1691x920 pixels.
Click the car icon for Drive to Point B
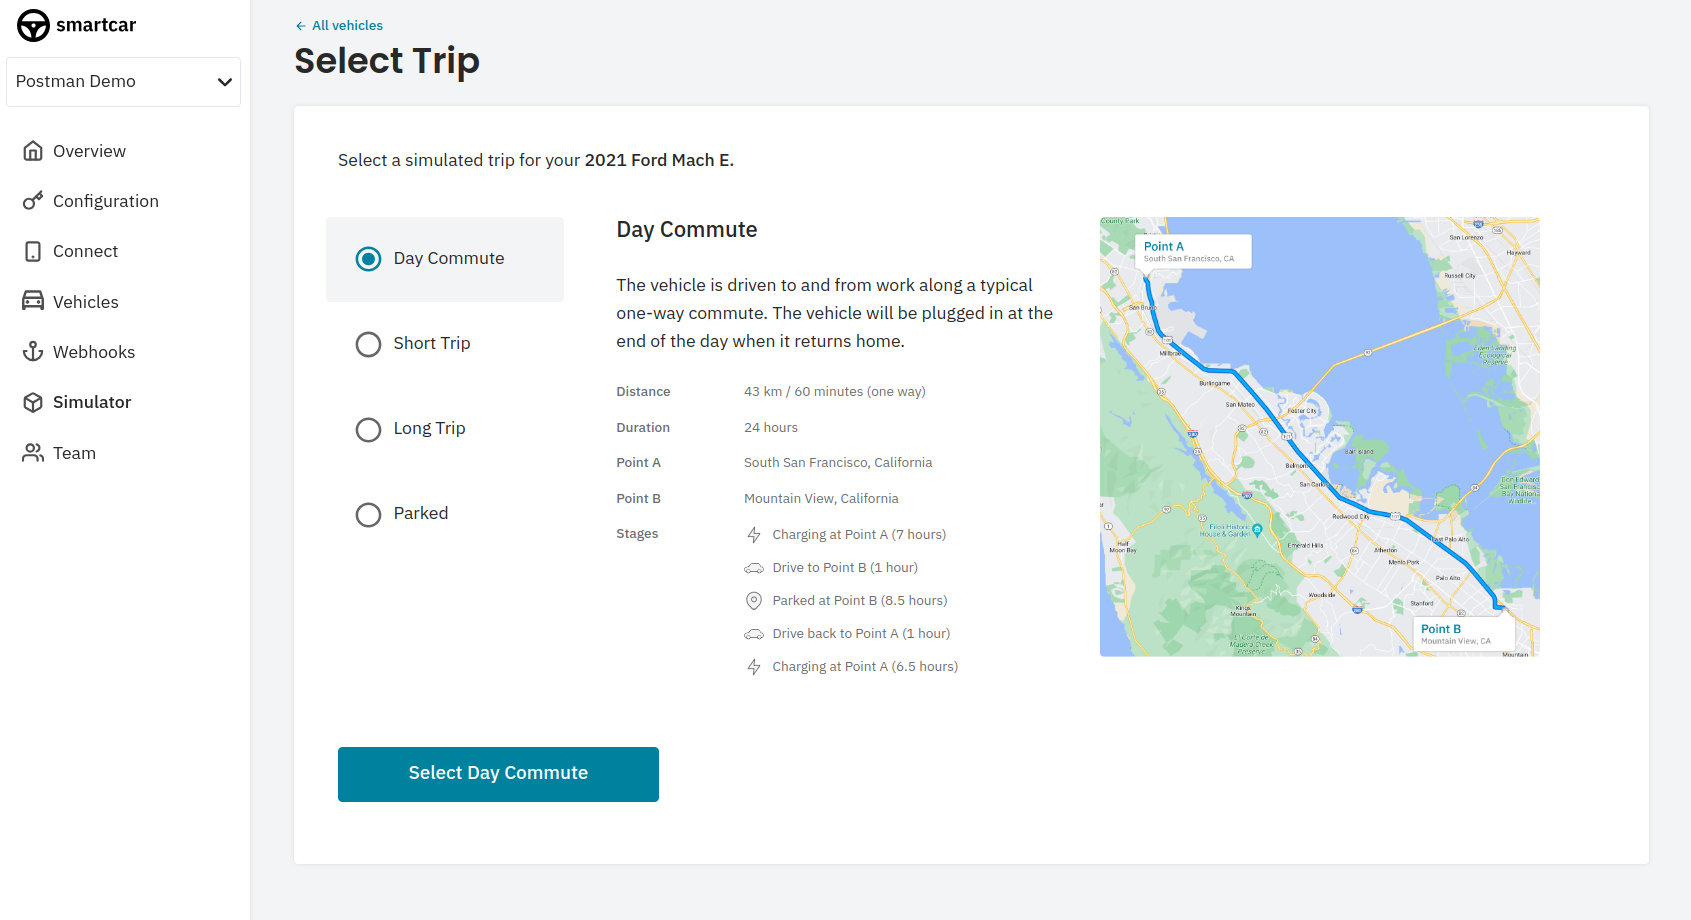click(754, 568)
